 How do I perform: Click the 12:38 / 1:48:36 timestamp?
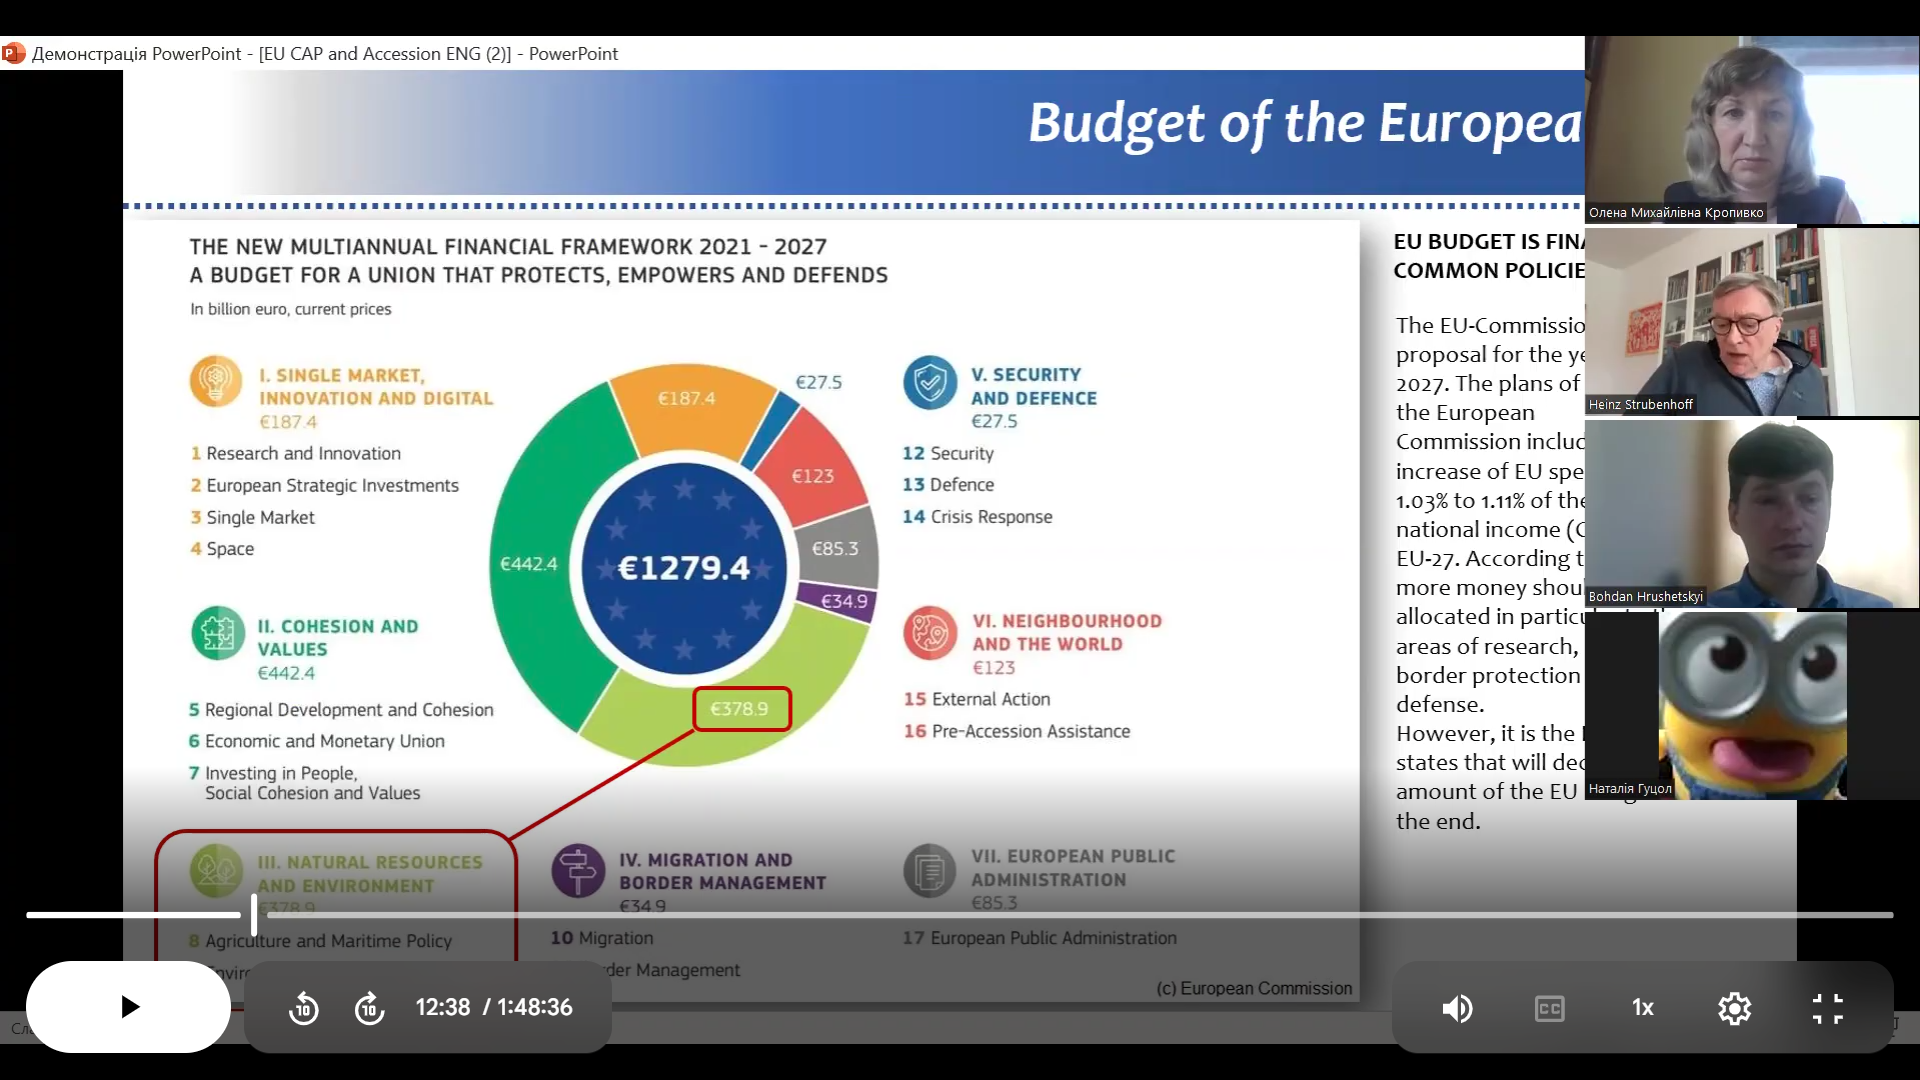494,1007
